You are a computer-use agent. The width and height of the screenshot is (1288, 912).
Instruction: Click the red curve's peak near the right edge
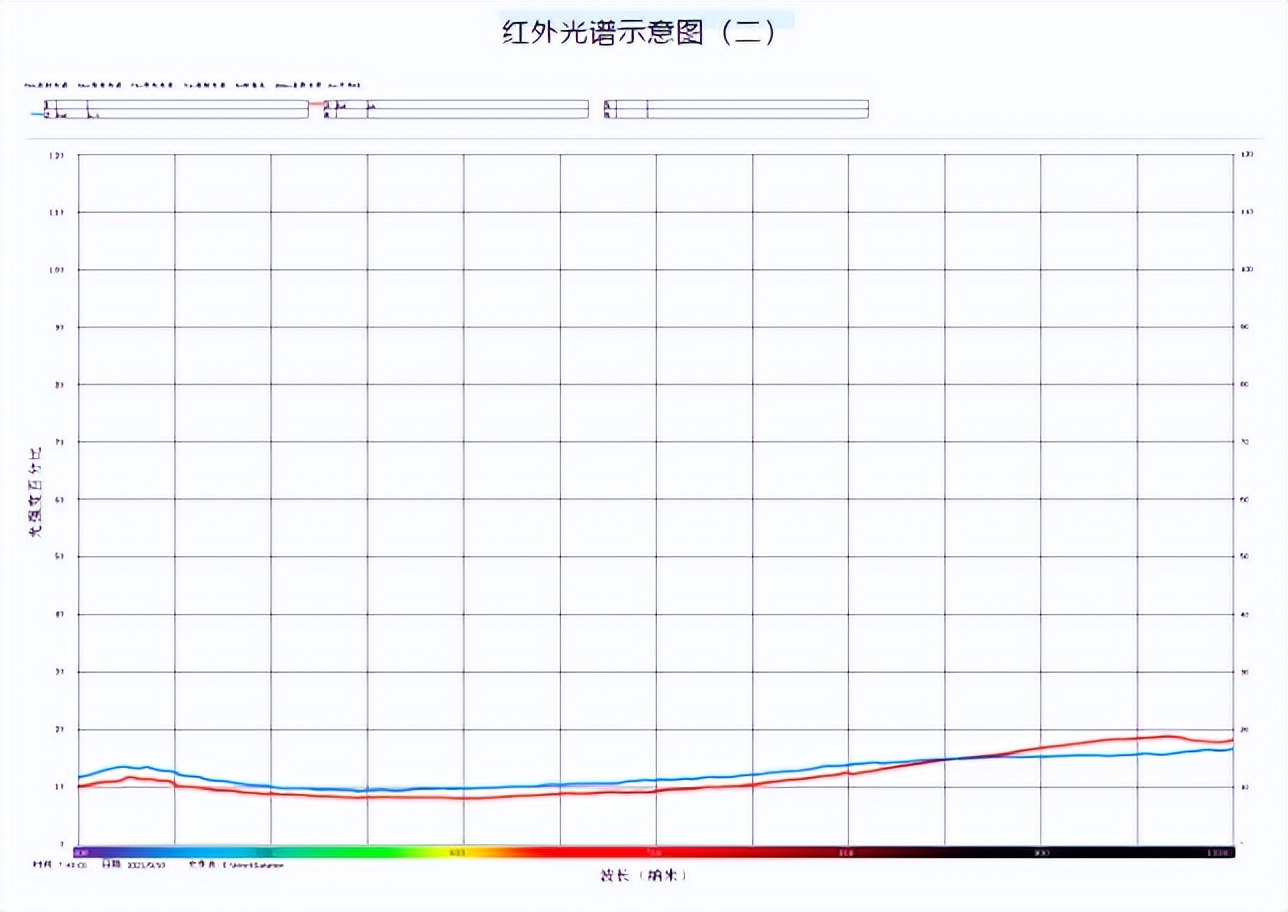coord(1166,736)
